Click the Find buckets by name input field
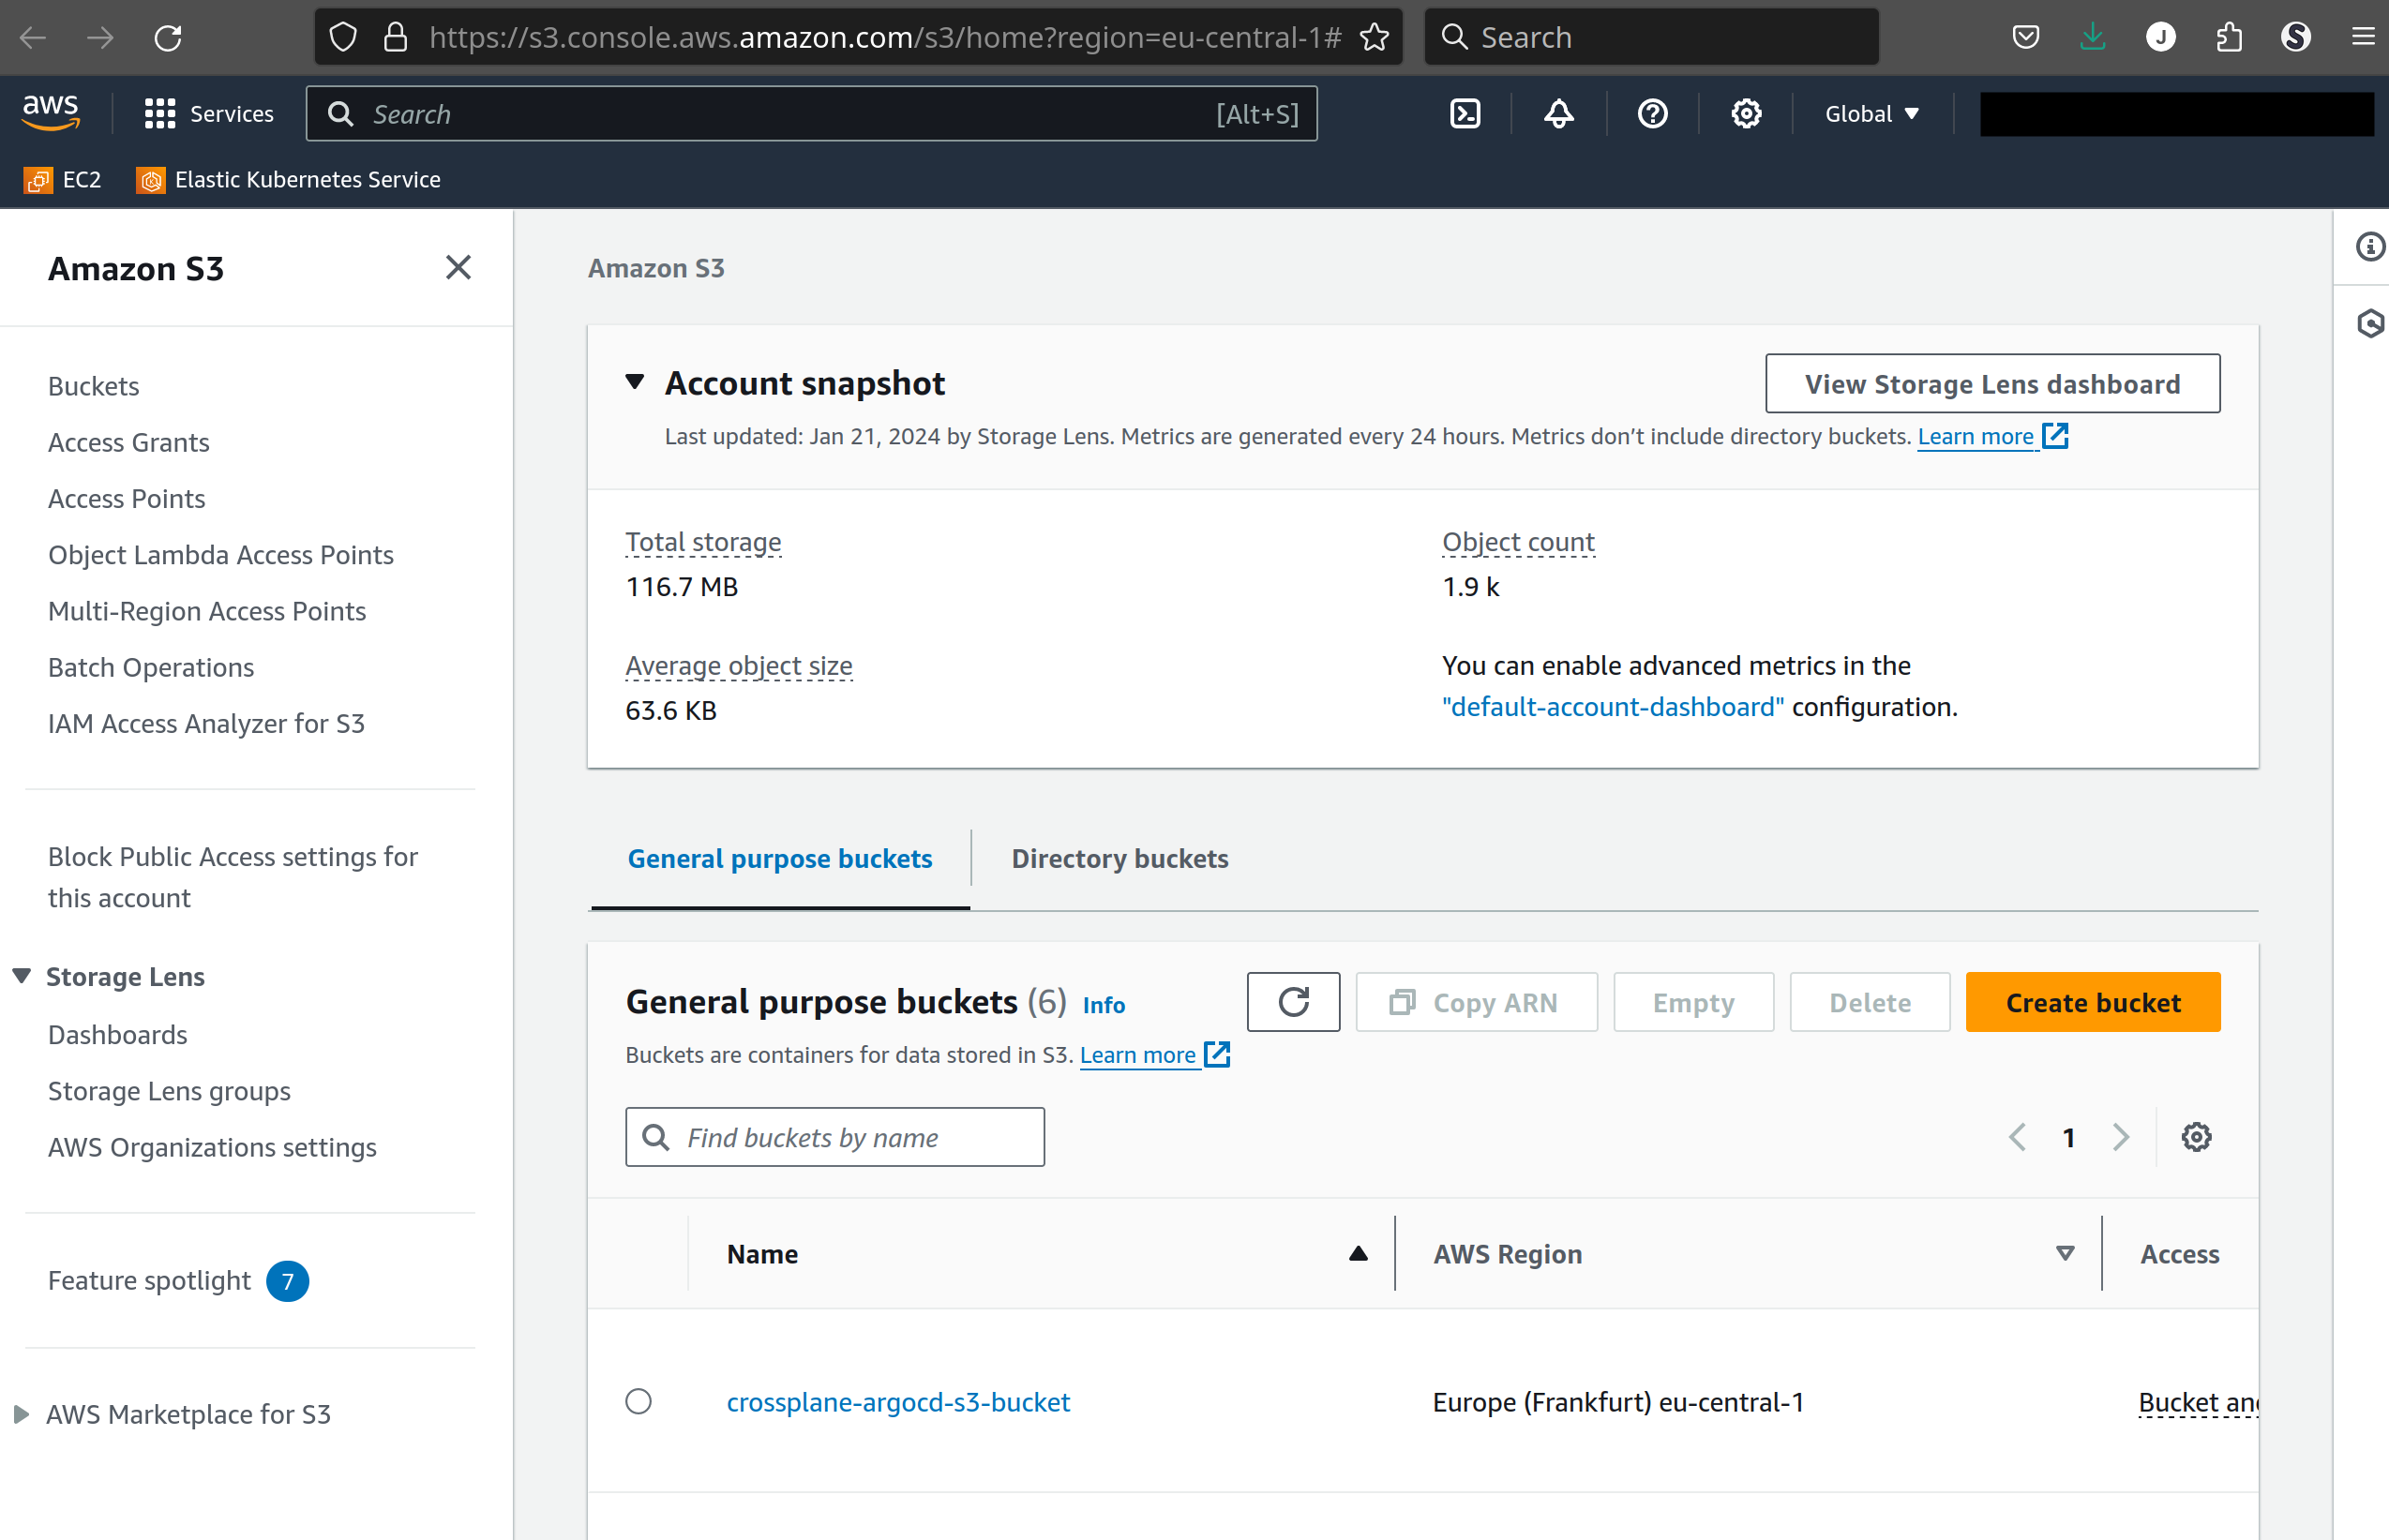Screen dimensions: 2389x1540 (x=835, y=1136)
